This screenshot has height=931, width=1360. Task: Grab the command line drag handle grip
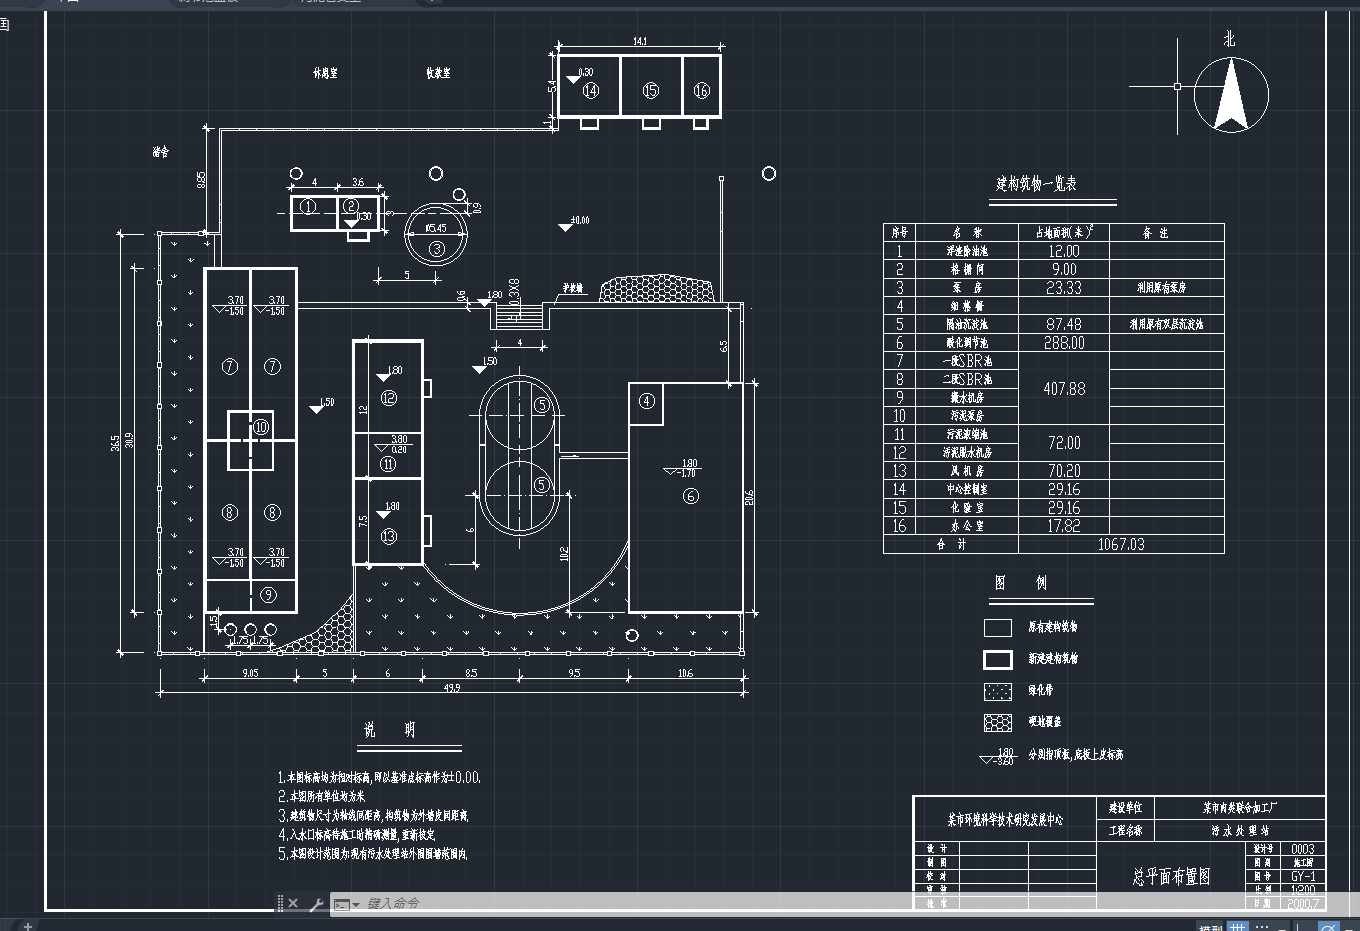point(280,903)
